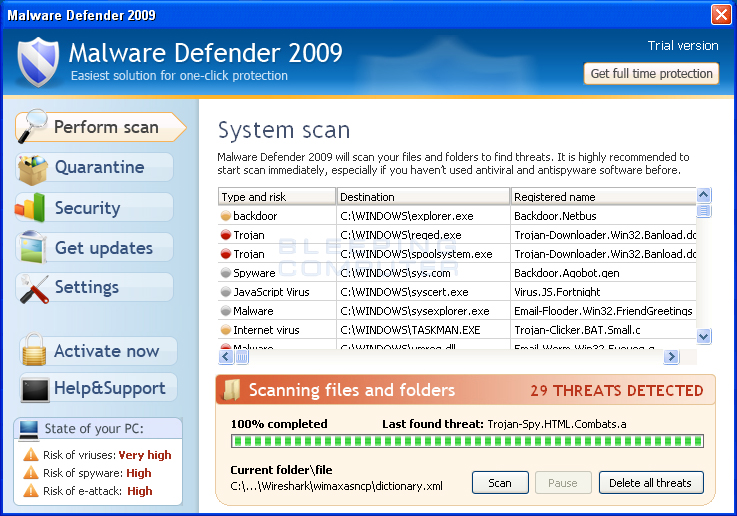Image resolution: width=737 pixels, height=516 pixels.
Task: Click the dictionary.xml current file path
Action: tap(337, 486)
